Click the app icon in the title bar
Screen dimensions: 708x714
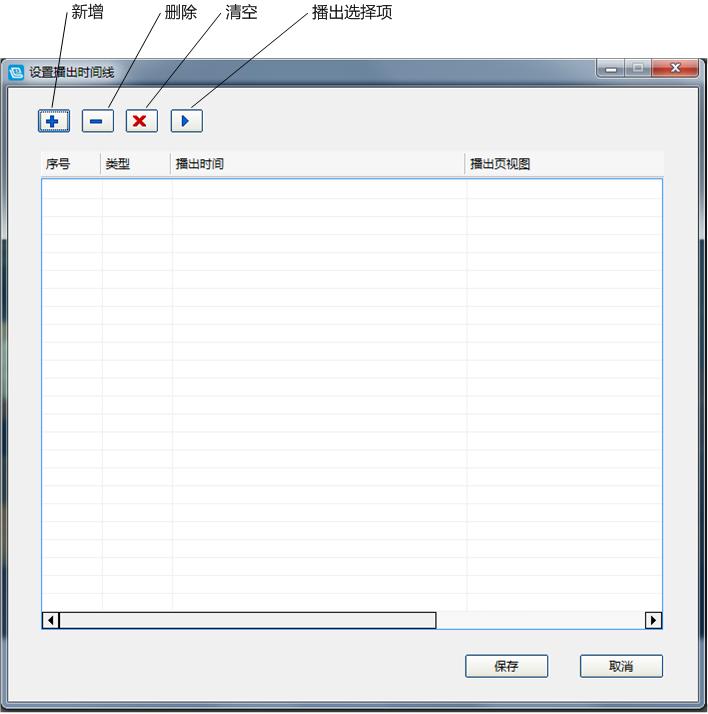[x=16, y=72]
